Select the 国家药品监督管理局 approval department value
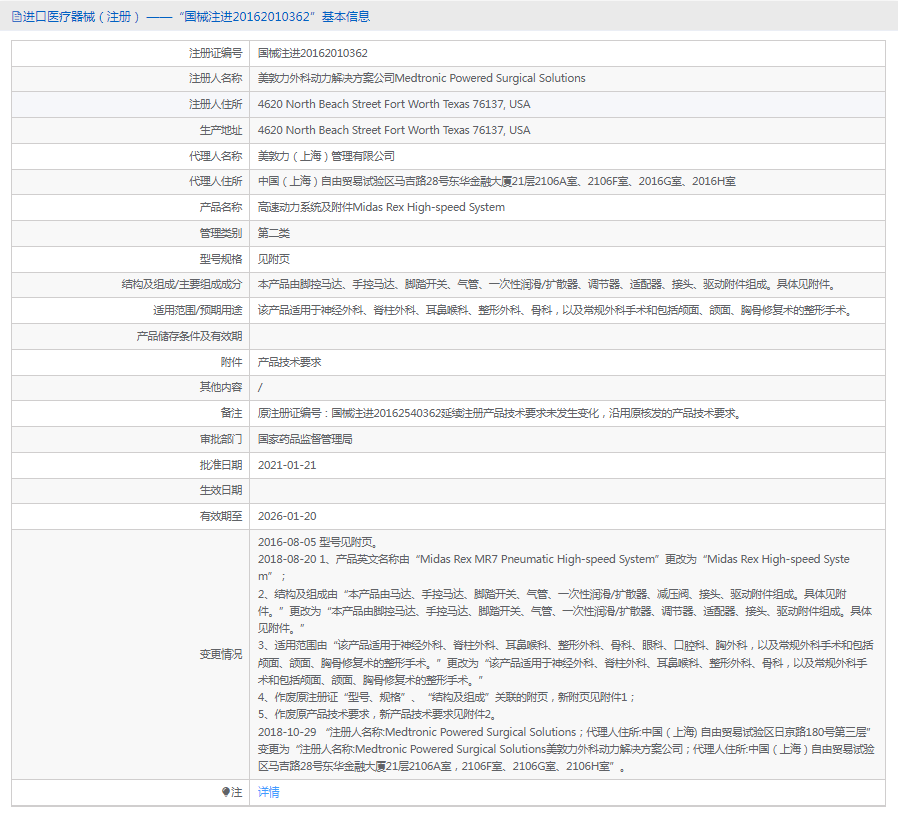The width and height of the screenshot is (898, 816). 305,439
